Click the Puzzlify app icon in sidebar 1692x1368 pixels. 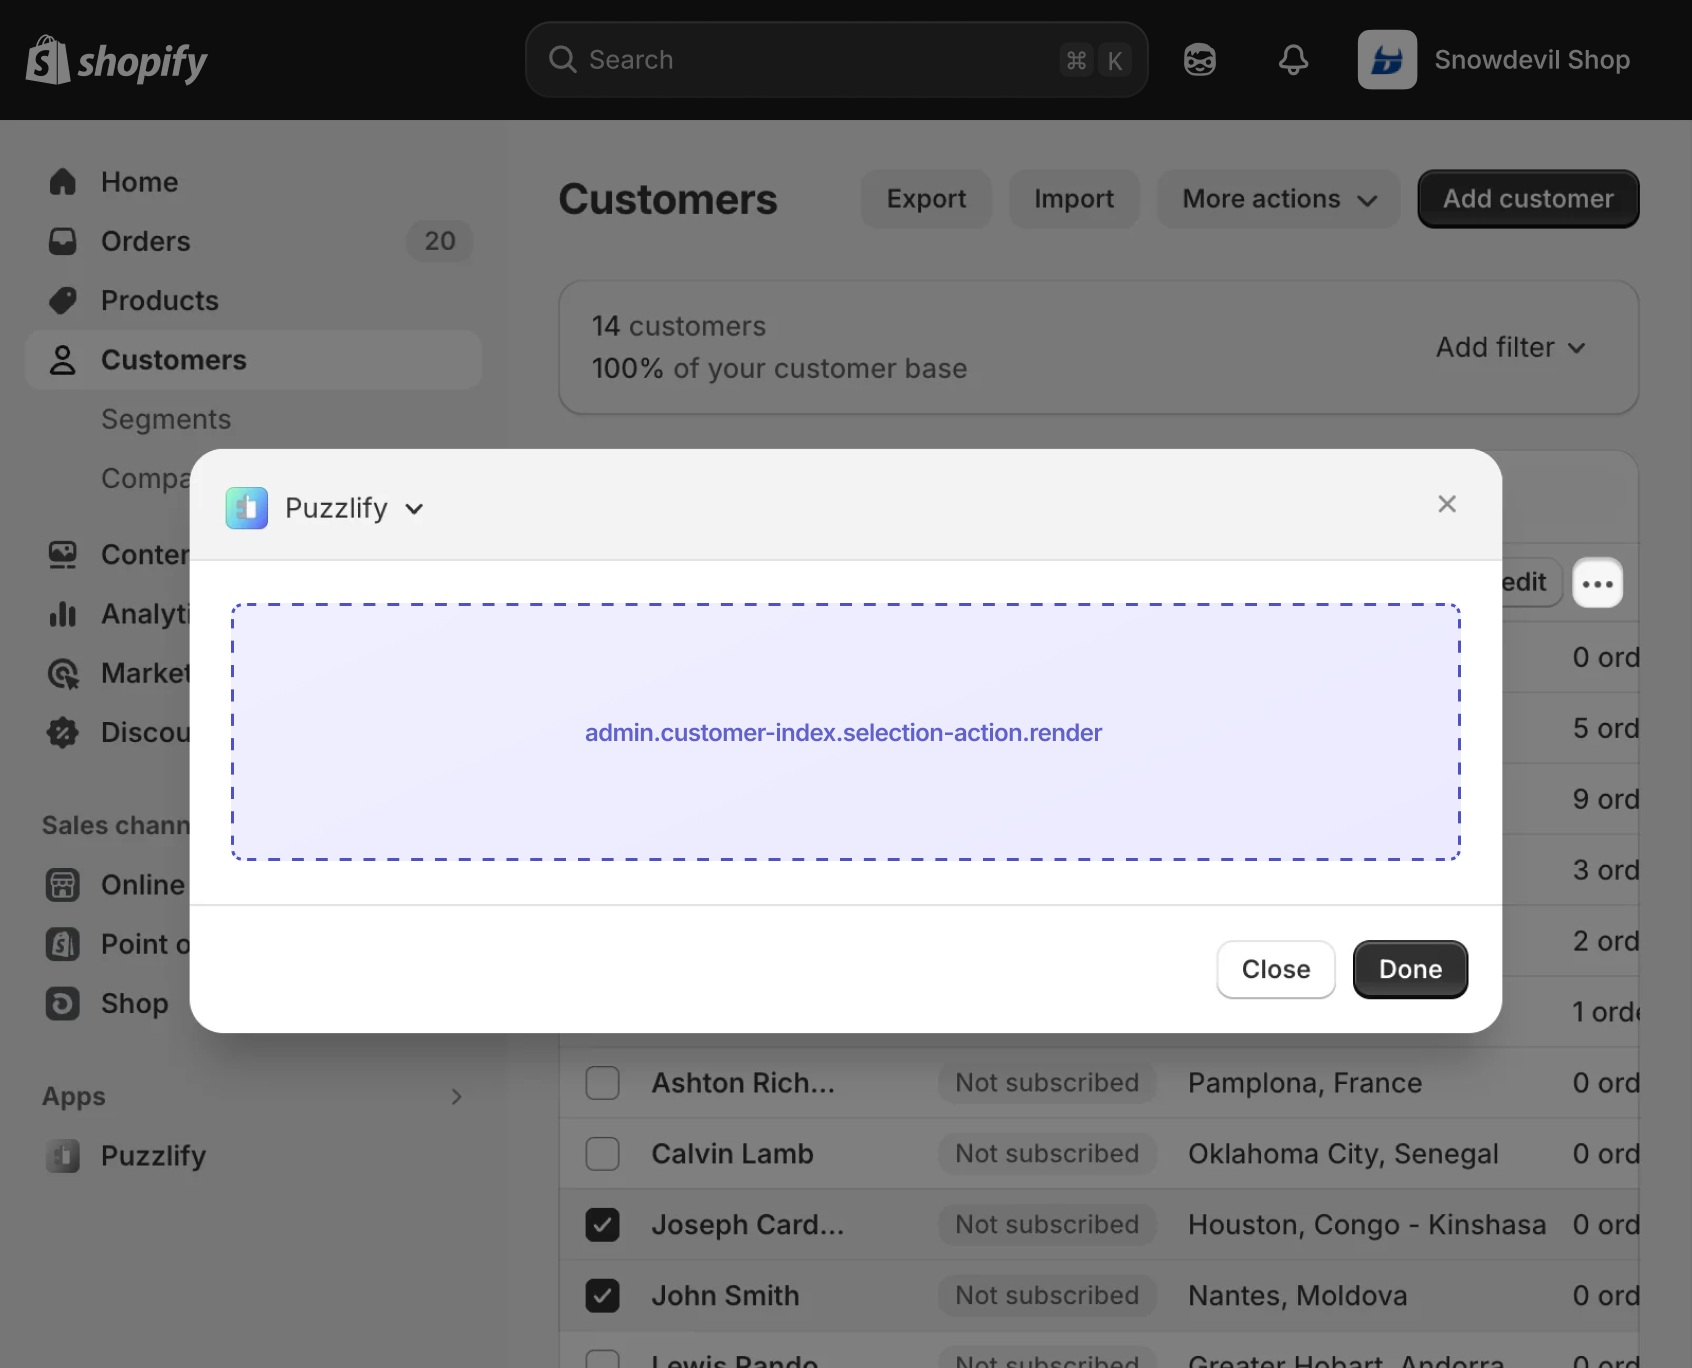click(63, 1156)
